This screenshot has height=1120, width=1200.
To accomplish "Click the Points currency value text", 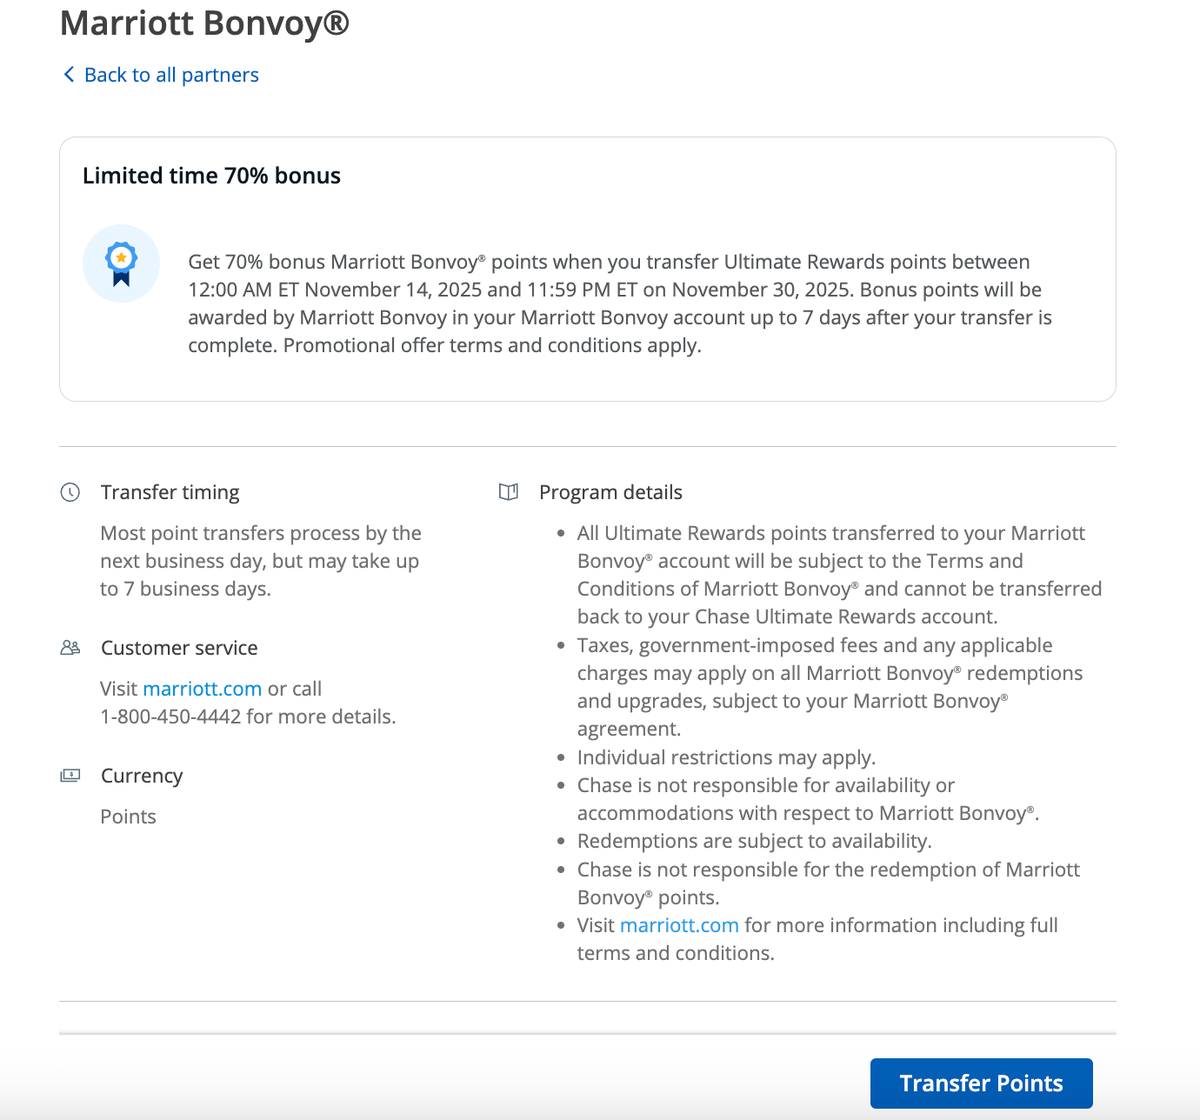I will tap(128, 816).
